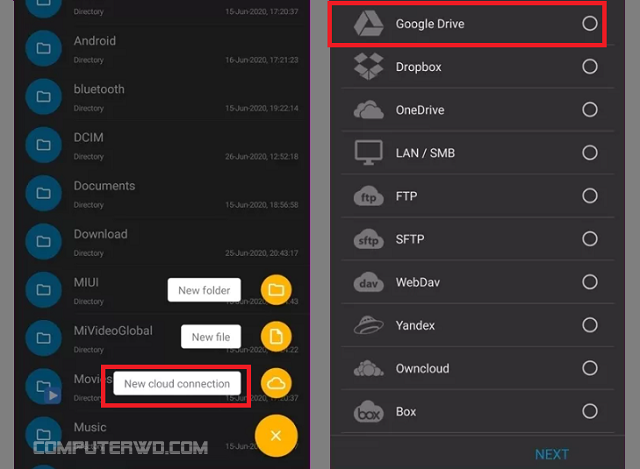Choose the Owncloud label
This screenshot has height=469, width=640.
422,369
